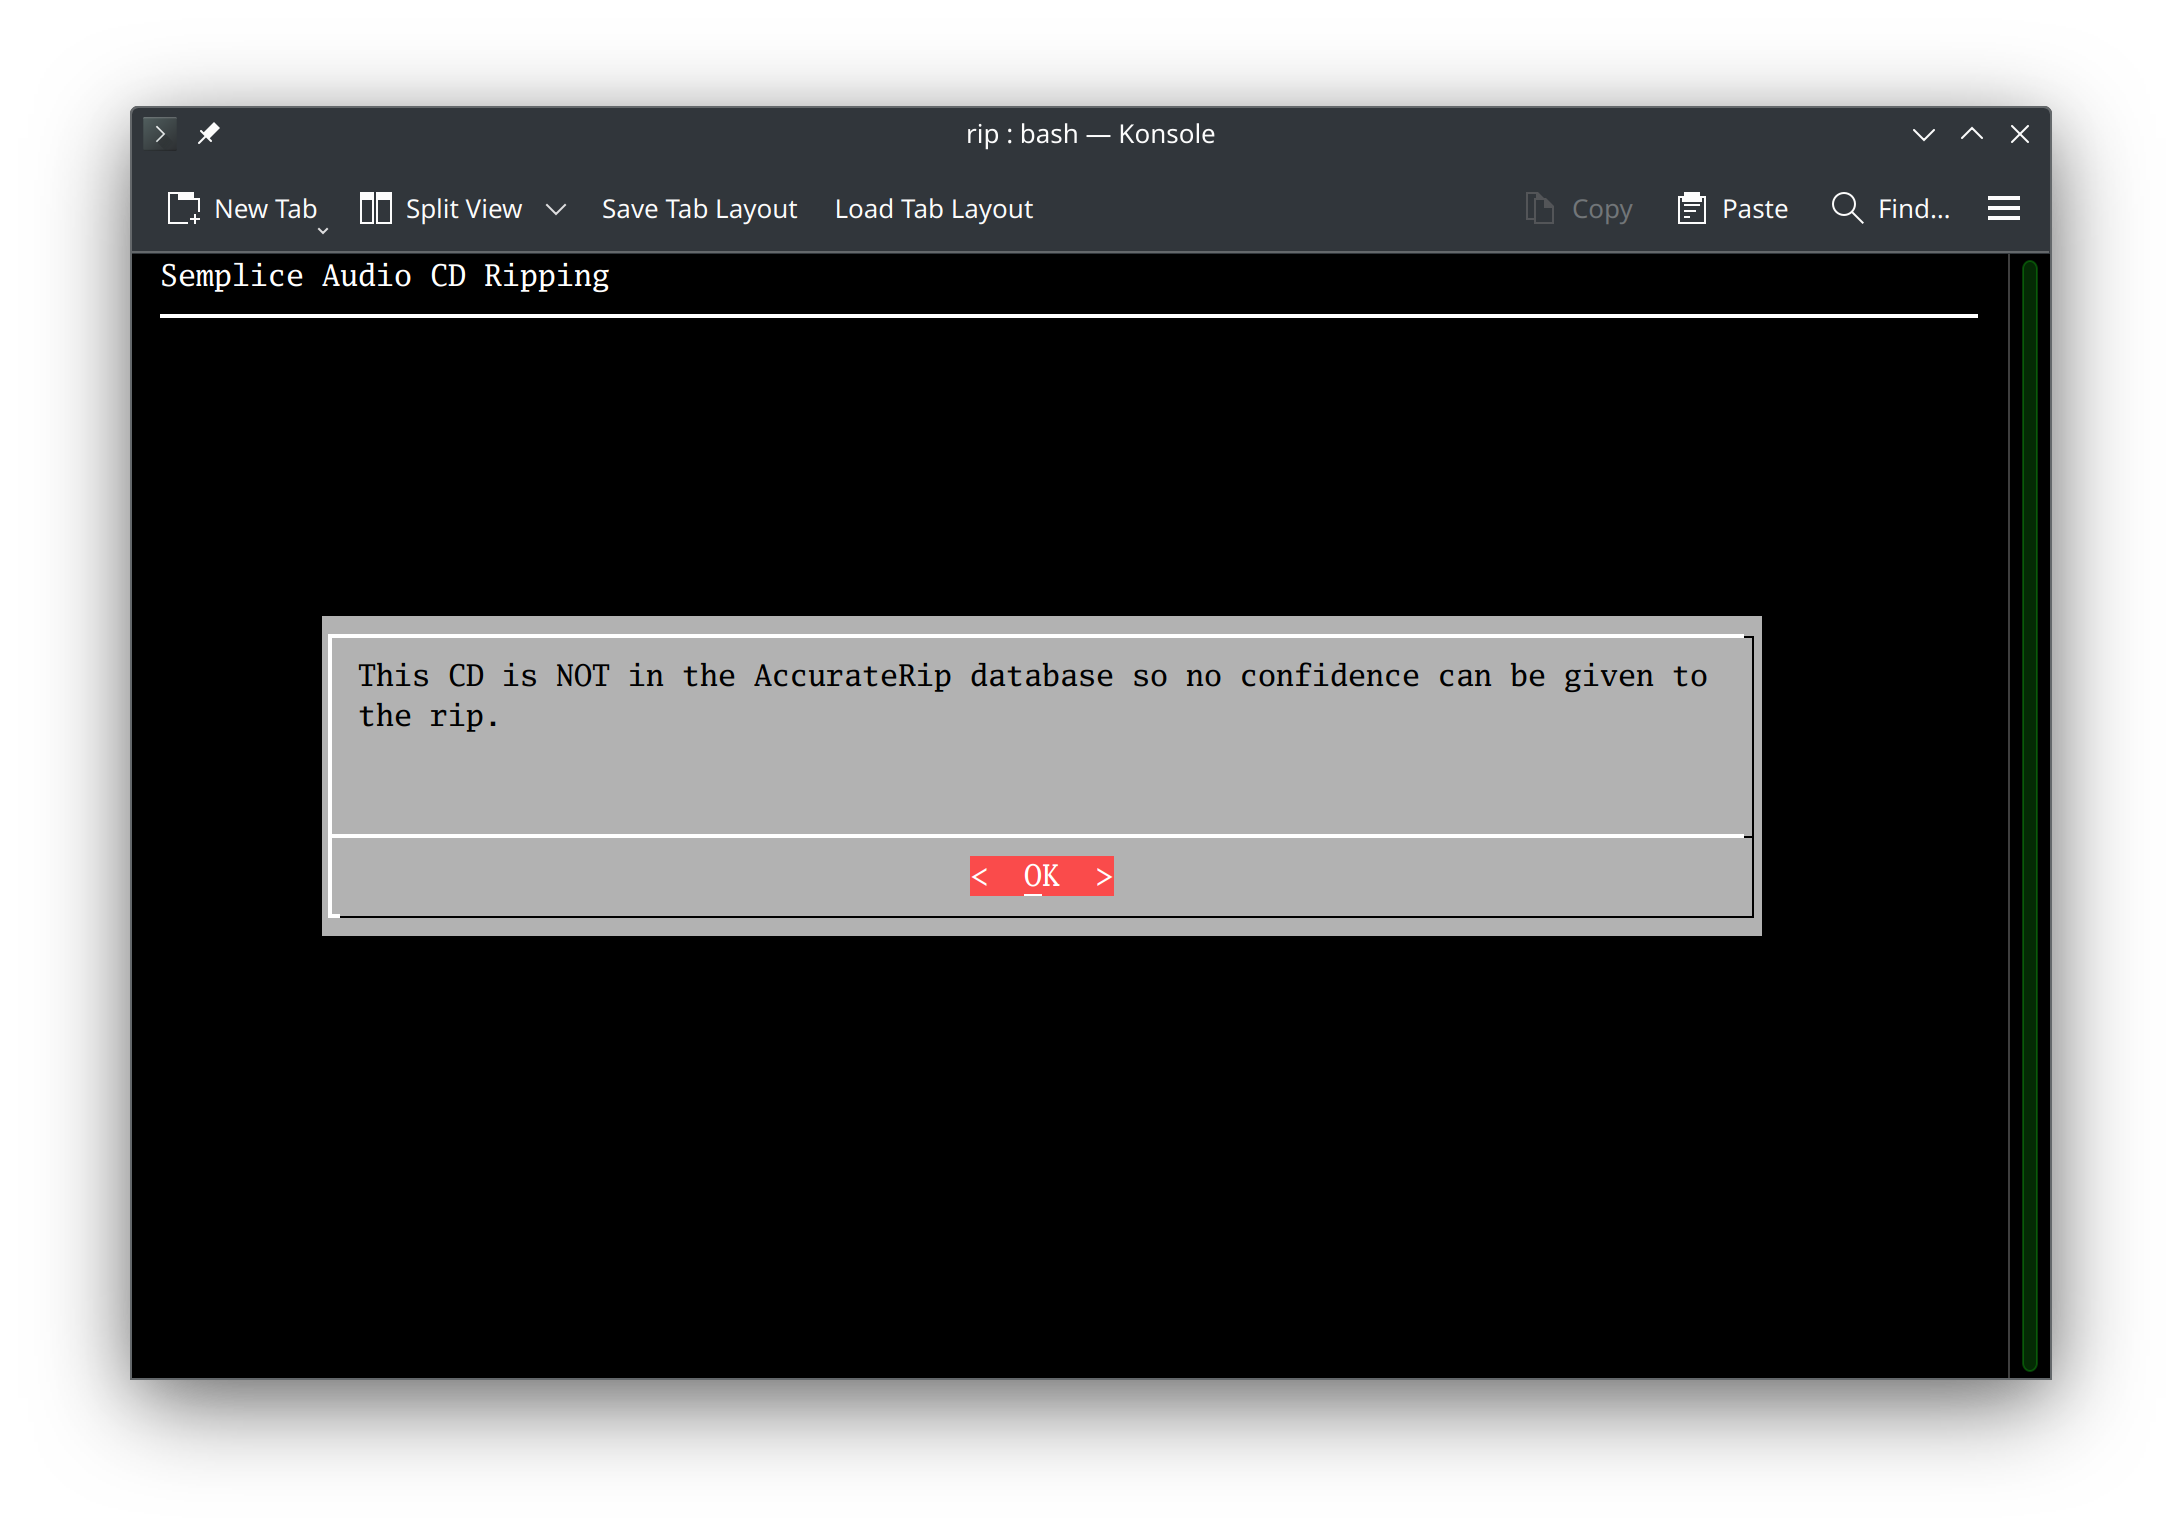
Task: Click the Find... toolbar label
Action: [1912, 208]
